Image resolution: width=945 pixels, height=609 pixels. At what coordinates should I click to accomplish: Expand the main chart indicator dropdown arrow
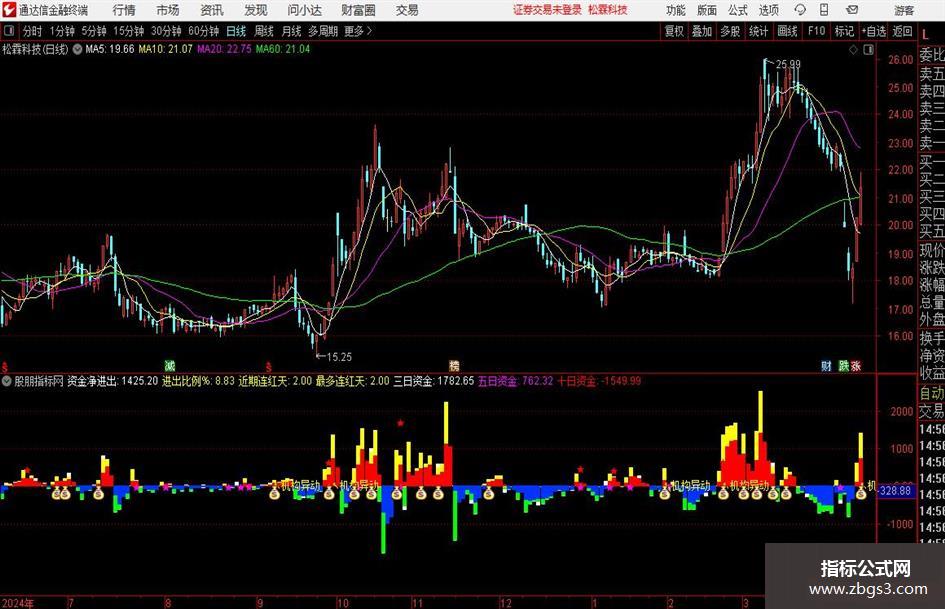pos(77,49)
